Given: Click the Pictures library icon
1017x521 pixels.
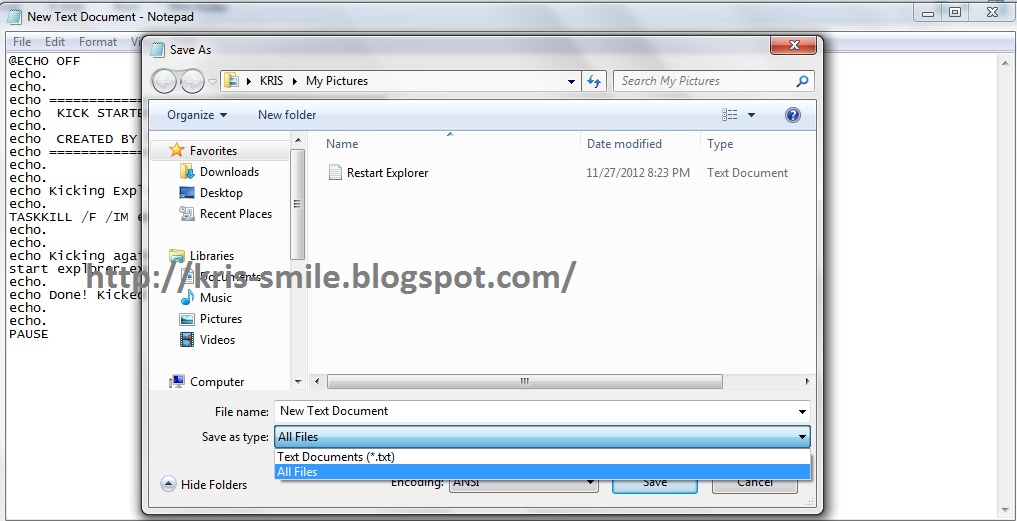Looking at the screenshot, I should 187,319.
